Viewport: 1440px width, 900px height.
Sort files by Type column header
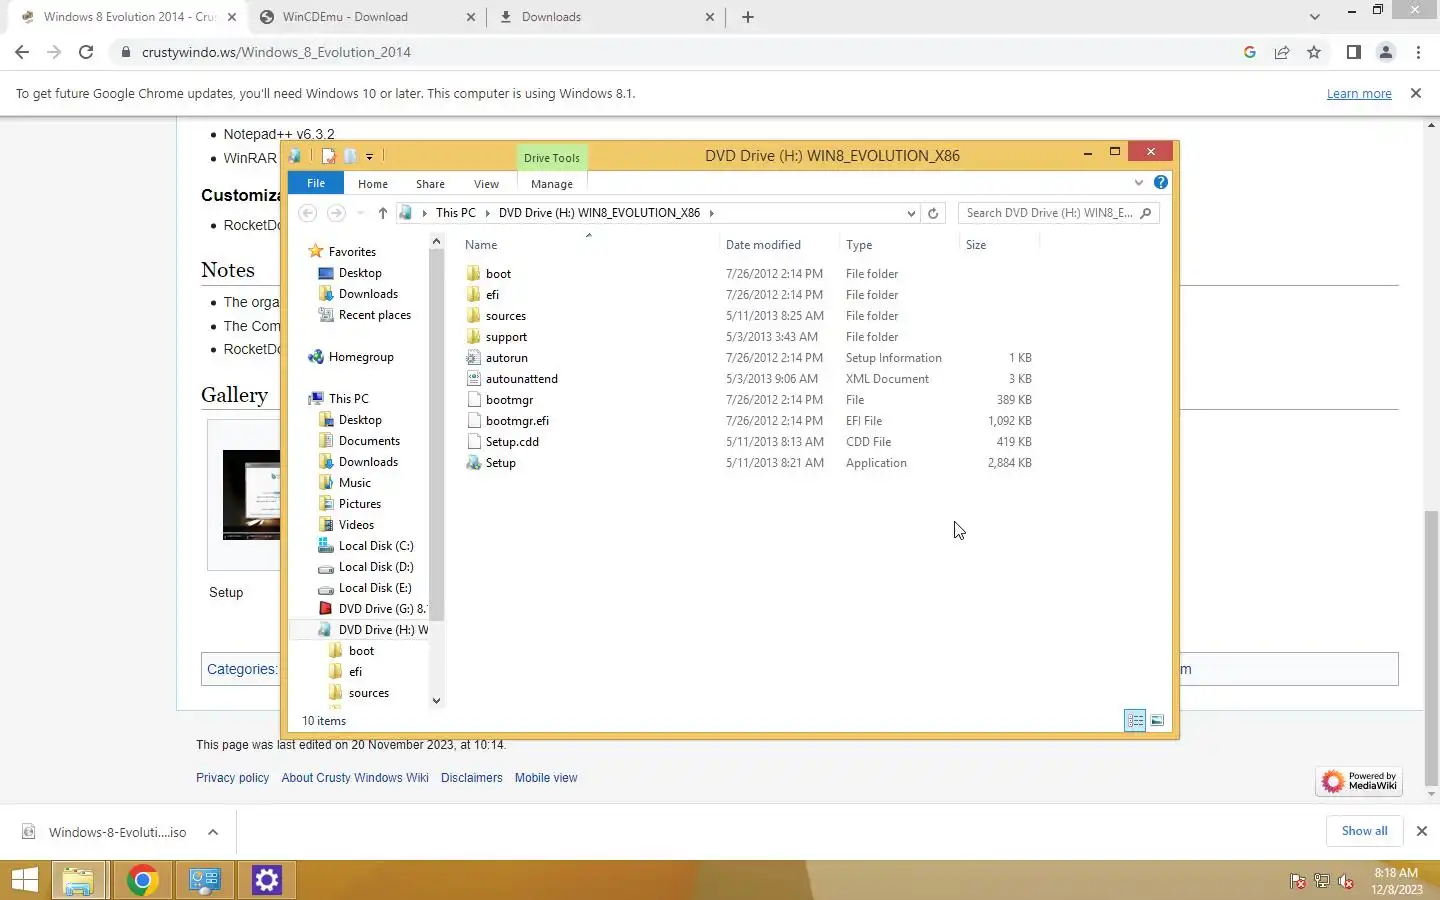point(859,245)
